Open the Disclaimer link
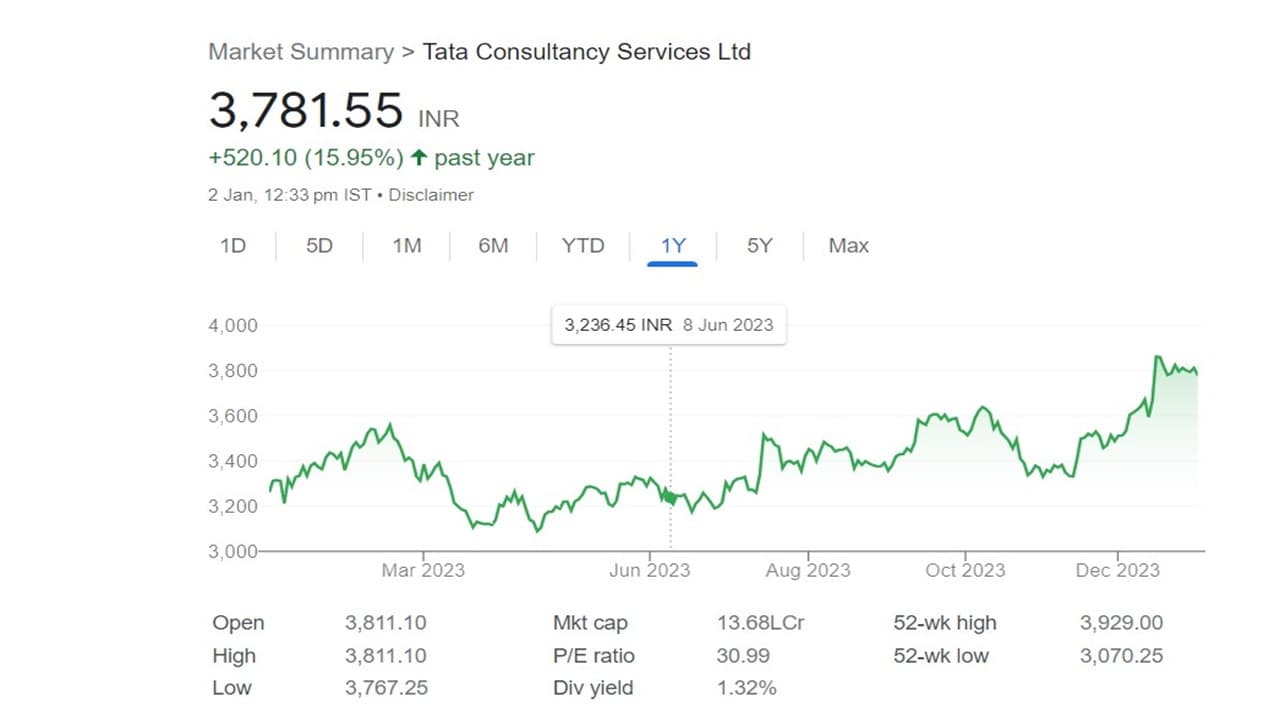The width and height of the screenshot is (1280, 720). 431,195
